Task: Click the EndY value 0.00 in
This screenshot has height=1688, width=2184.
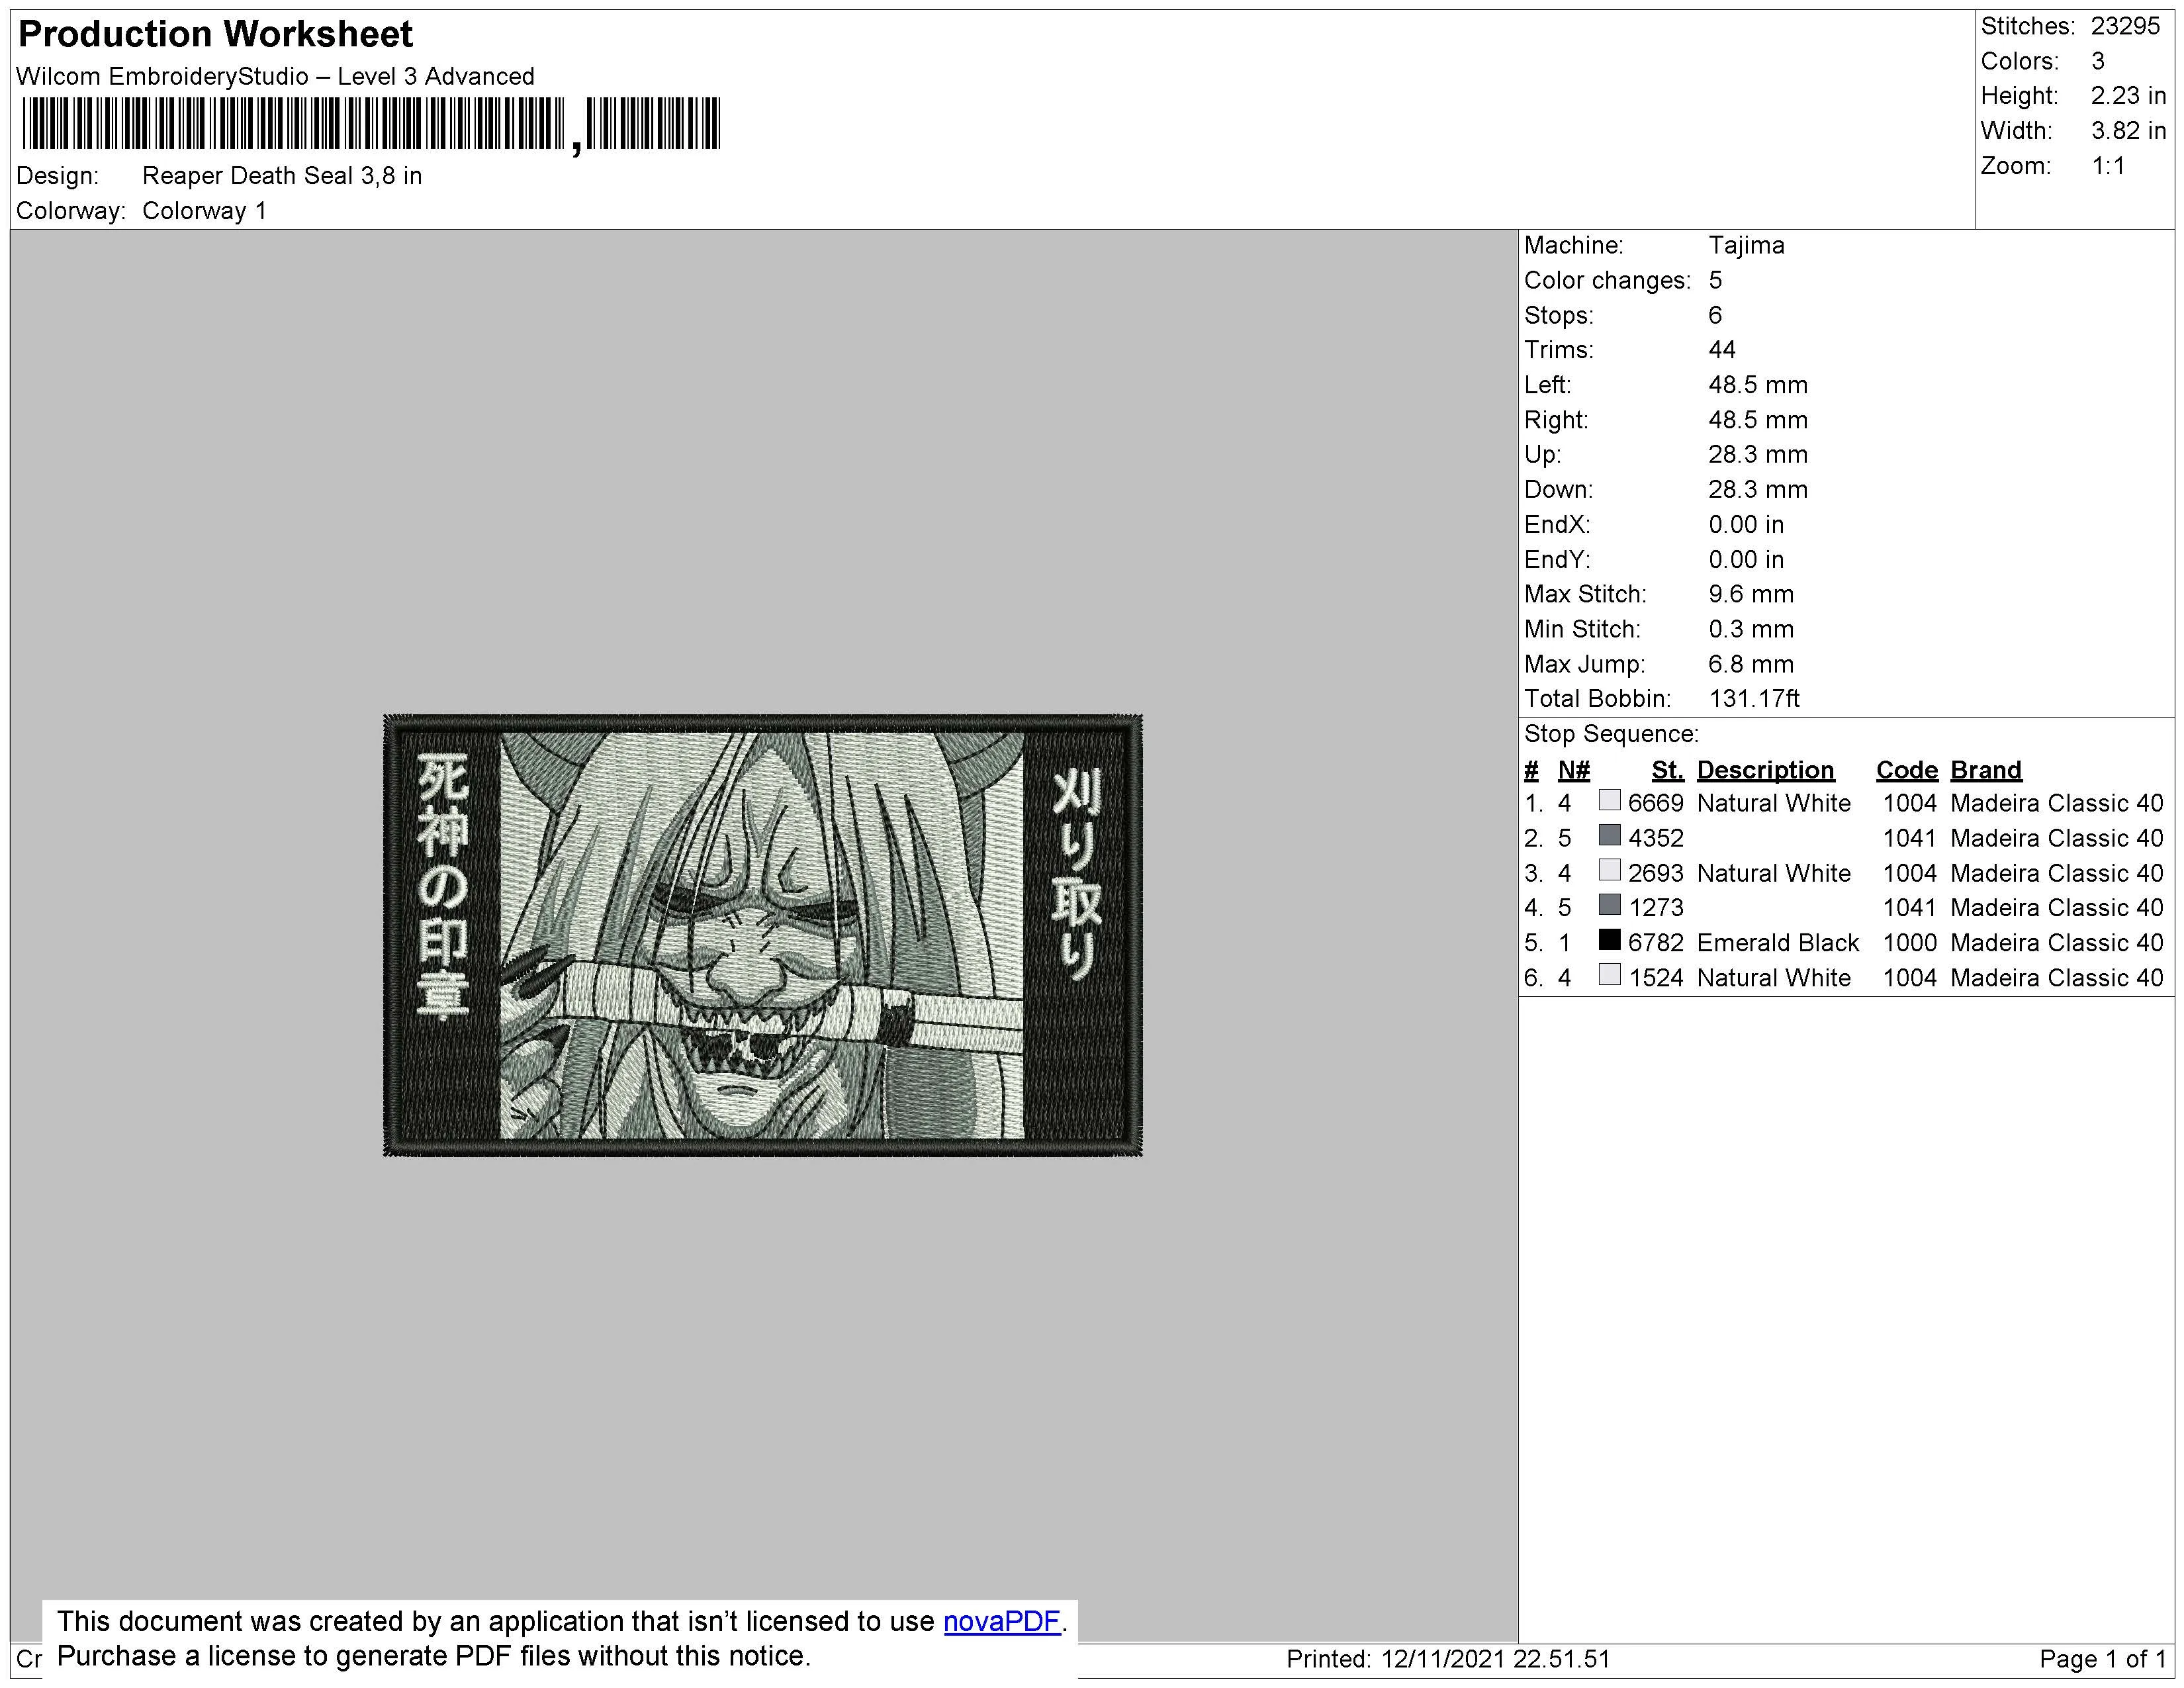Action: (1746, 560)
